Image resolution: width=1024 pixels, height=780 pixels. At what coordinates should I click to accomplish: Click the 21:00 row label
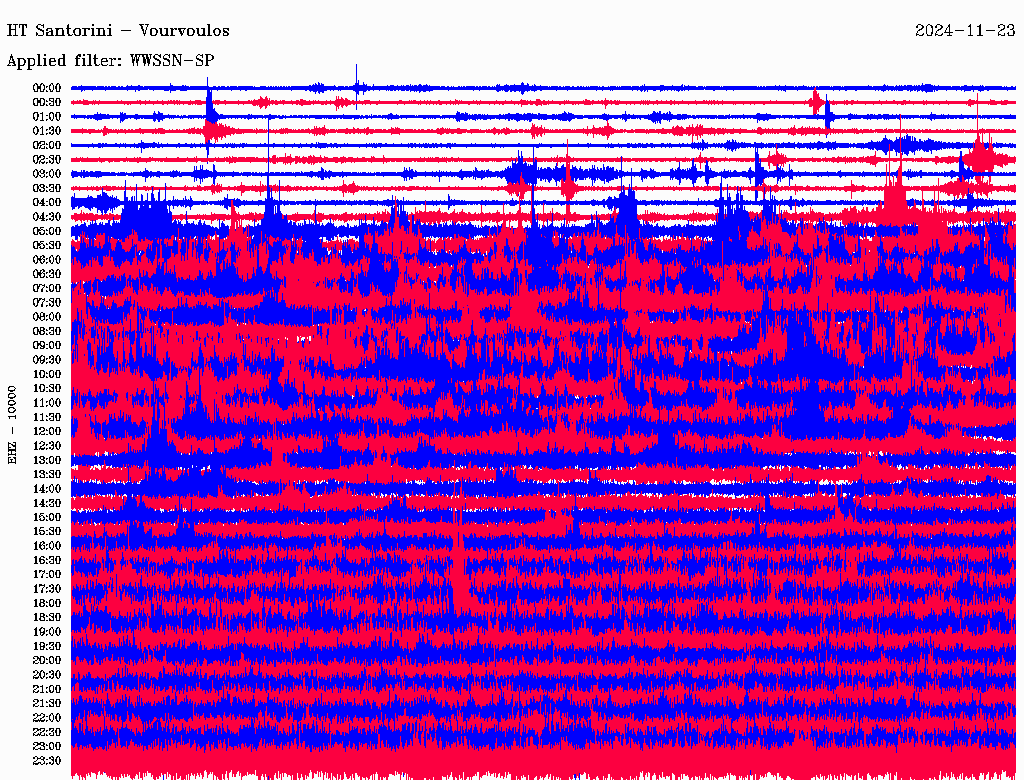[47, 689]
